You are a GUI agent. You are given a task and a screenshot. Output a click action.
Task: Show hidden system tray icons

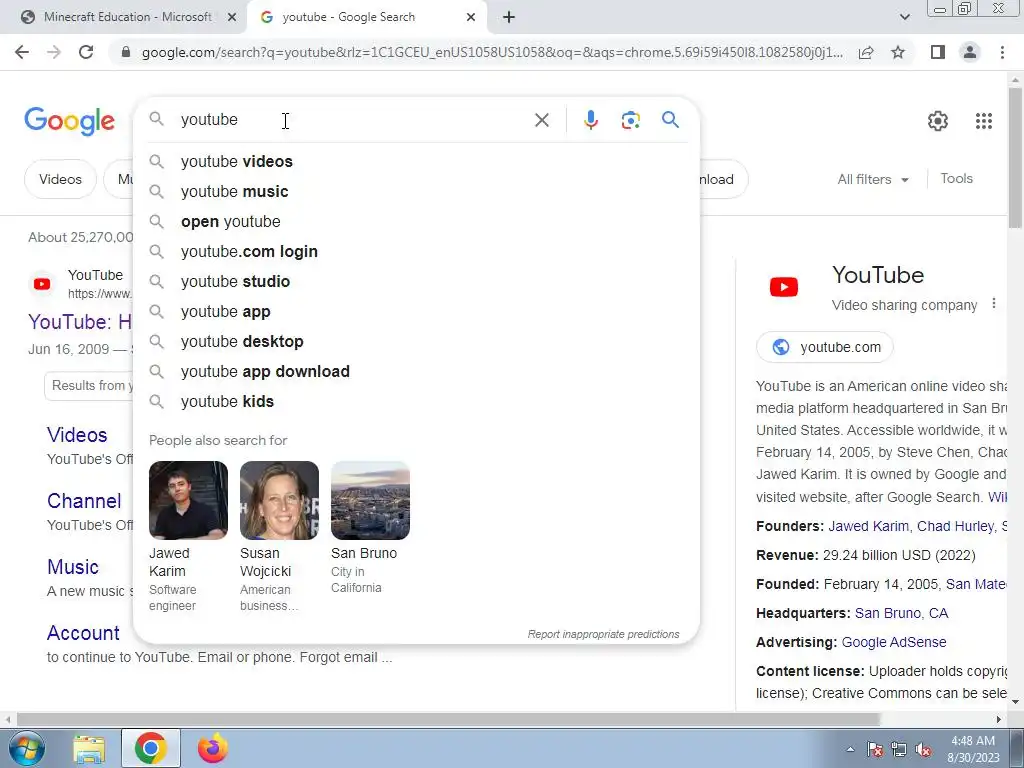coord(850,750)
